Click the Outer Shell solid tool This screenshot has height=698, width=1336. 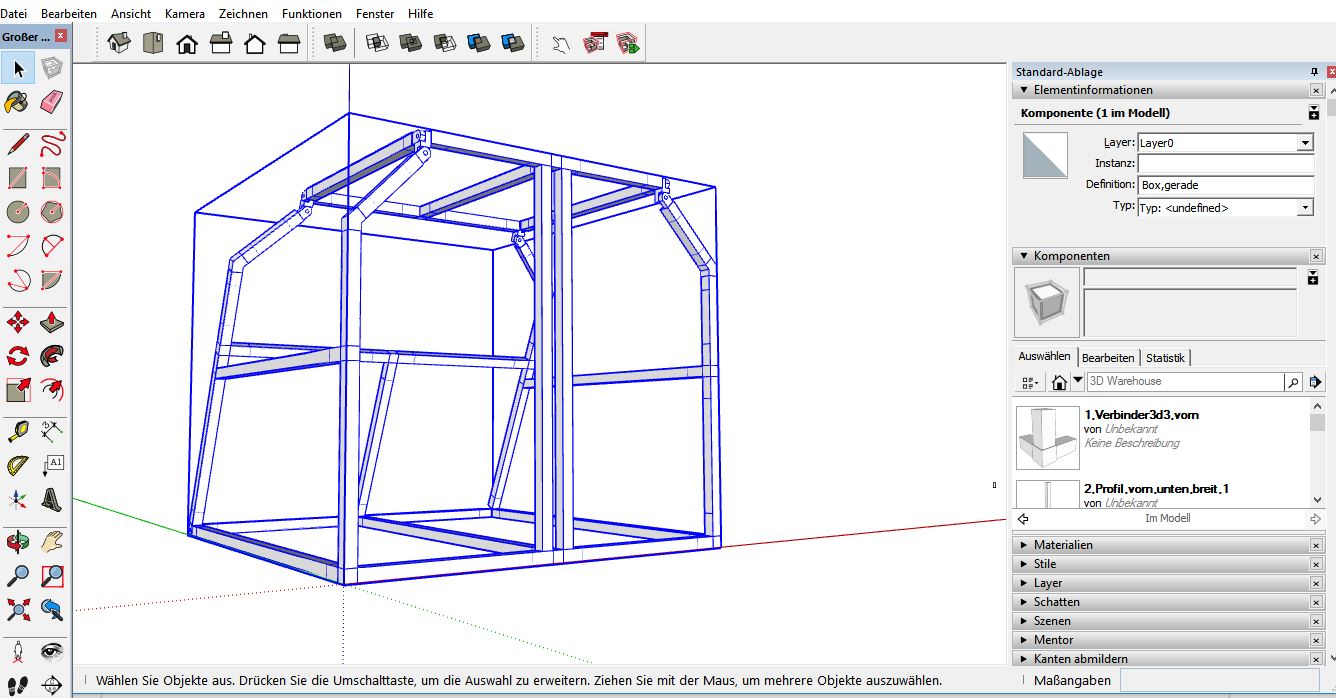coord(334,43)
